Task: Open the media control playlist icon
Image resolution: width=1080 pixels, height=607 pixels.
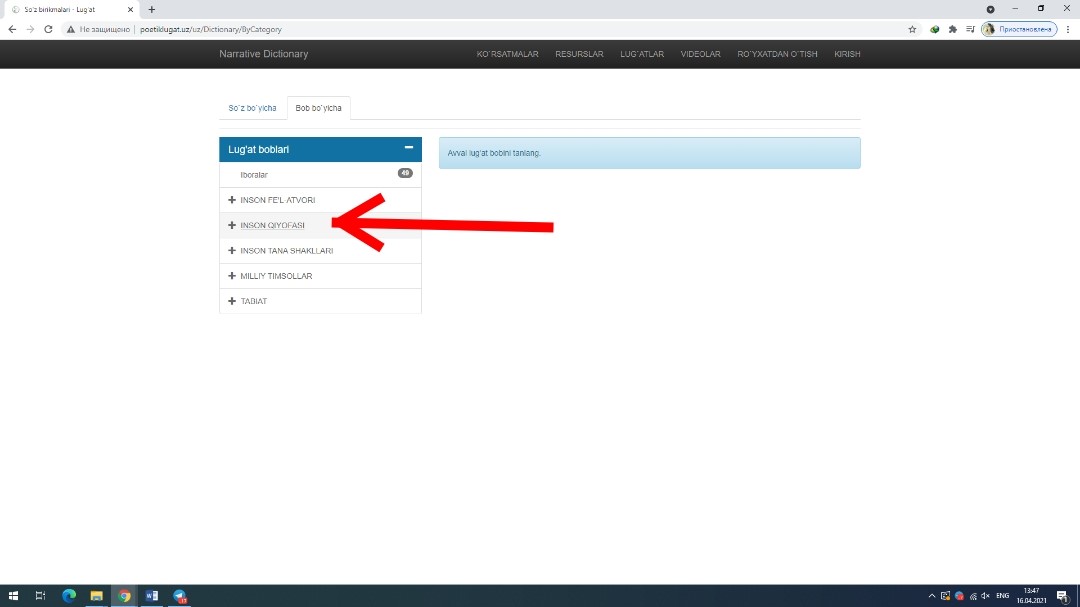Action: [x=969, y=29]
